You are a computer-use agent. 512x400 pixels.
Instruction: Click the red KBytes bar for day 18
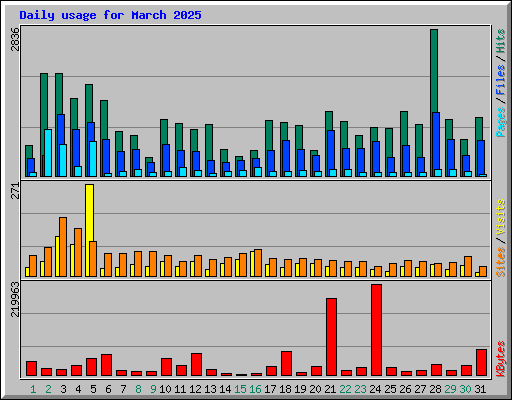(x=286, y=363)
